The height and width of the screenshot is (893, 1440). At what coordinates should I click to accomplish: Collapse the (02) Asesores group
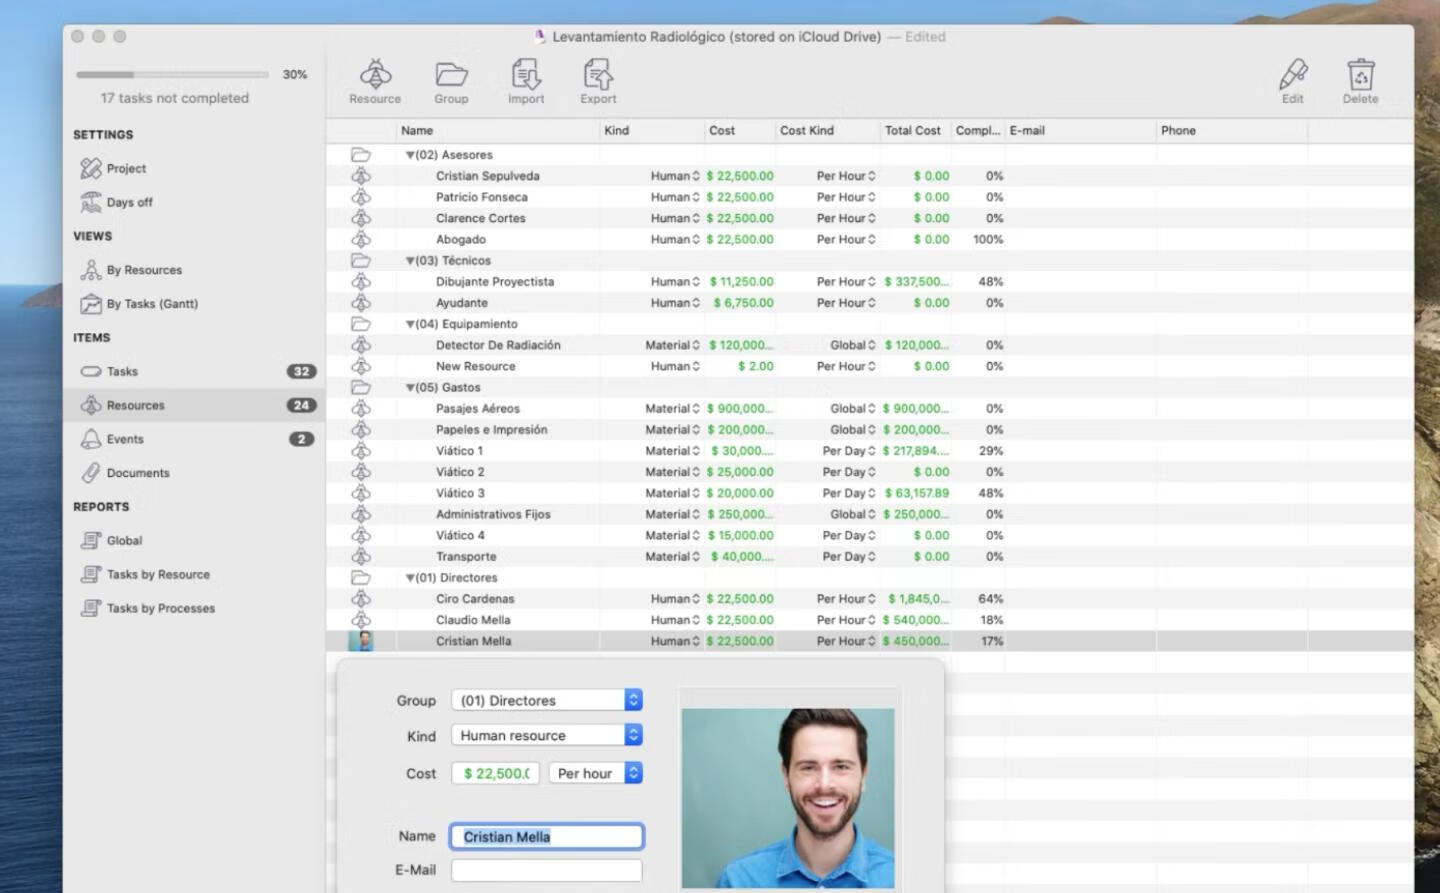(x=410, y=155)
